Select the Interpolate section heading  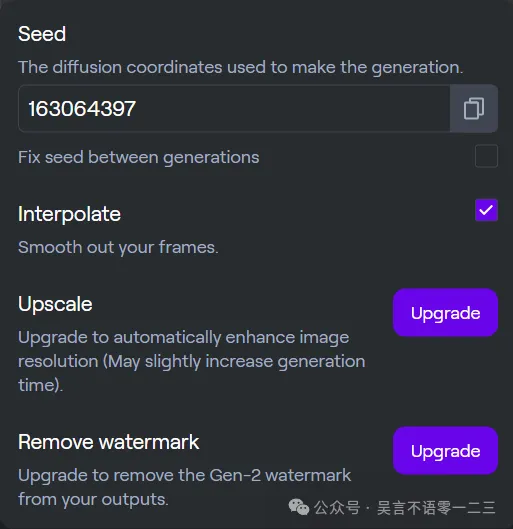[x=69, y=214]
